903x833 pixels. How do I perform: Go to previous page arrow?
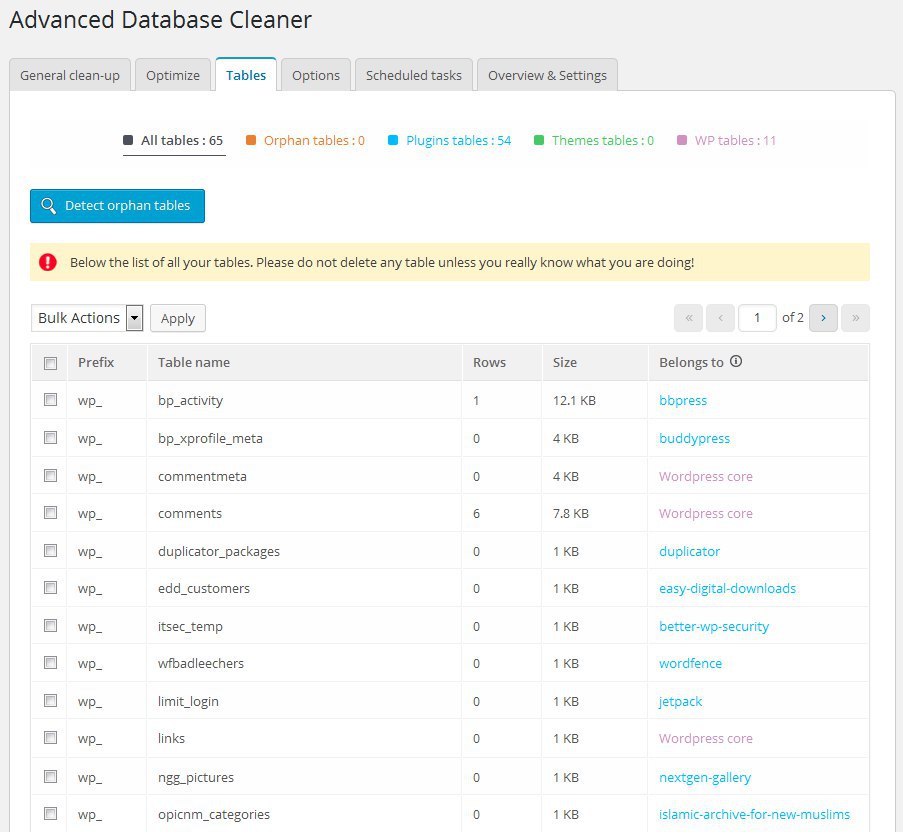[720, 318]
